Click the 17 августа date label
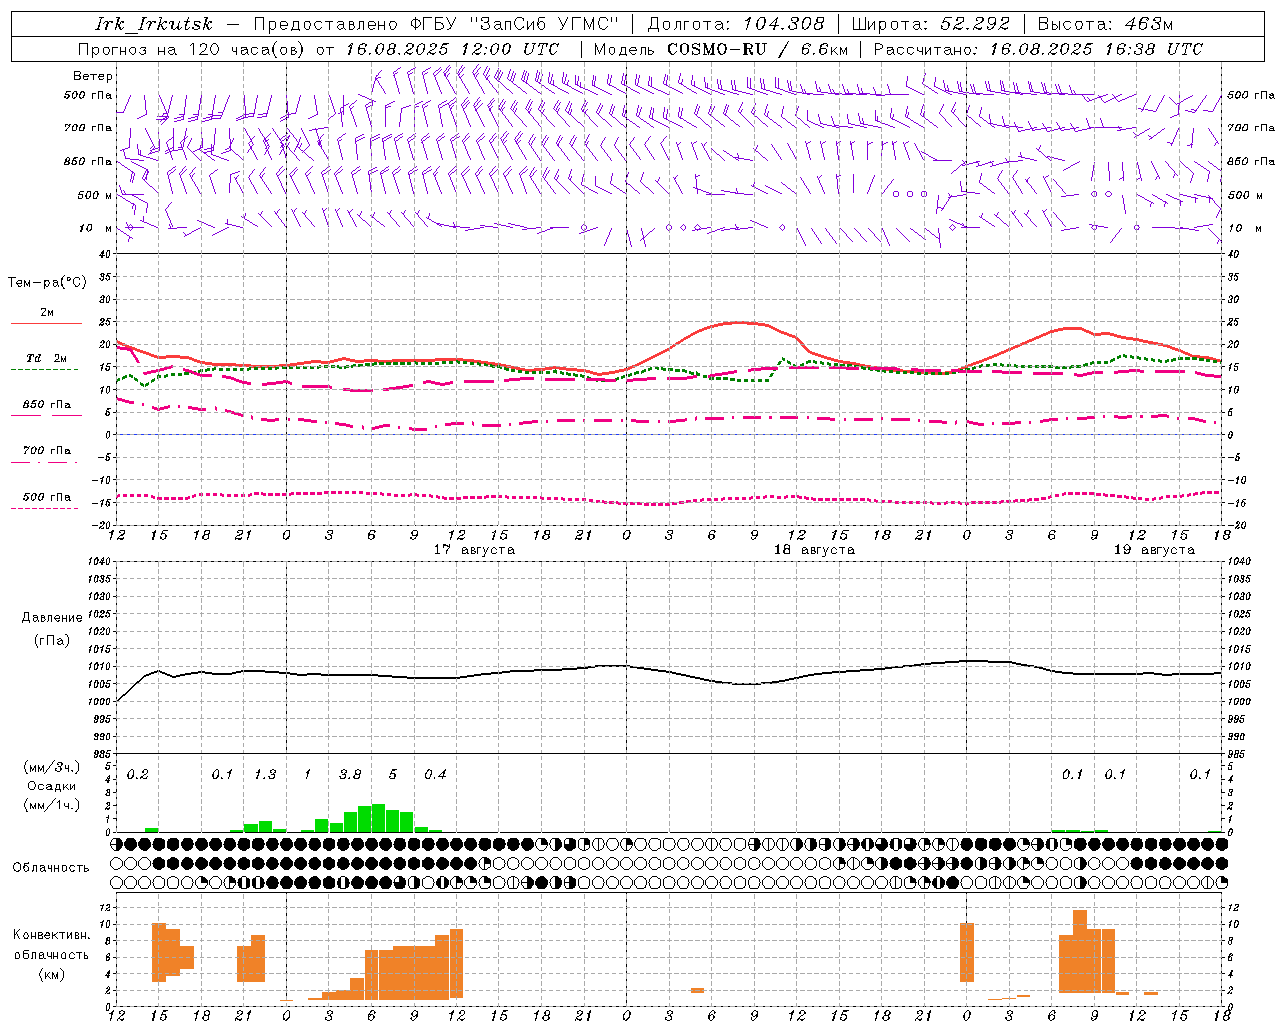Viewport: 1280px width, 1024px height. (474, 550)
